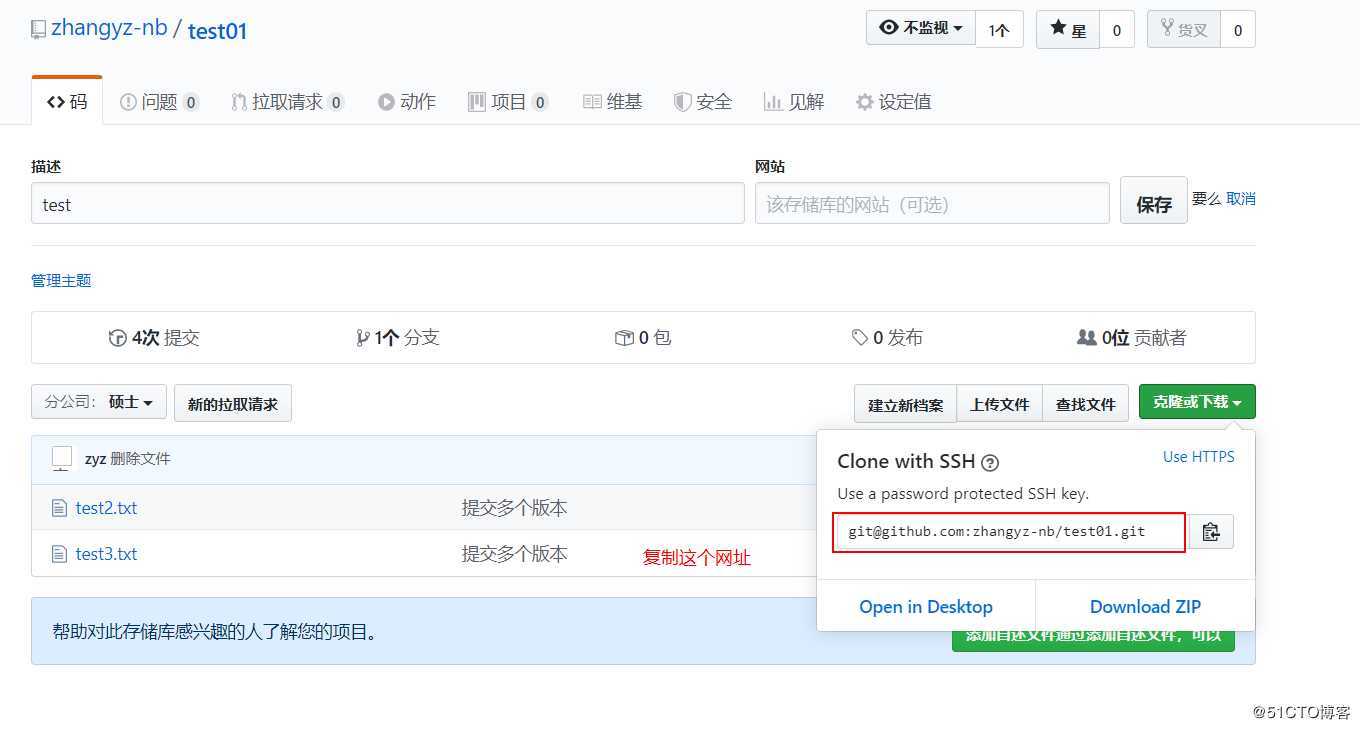Open the 管理主题 manage topics link
This screenshot has height=729, width=1360.
(61, 280)
